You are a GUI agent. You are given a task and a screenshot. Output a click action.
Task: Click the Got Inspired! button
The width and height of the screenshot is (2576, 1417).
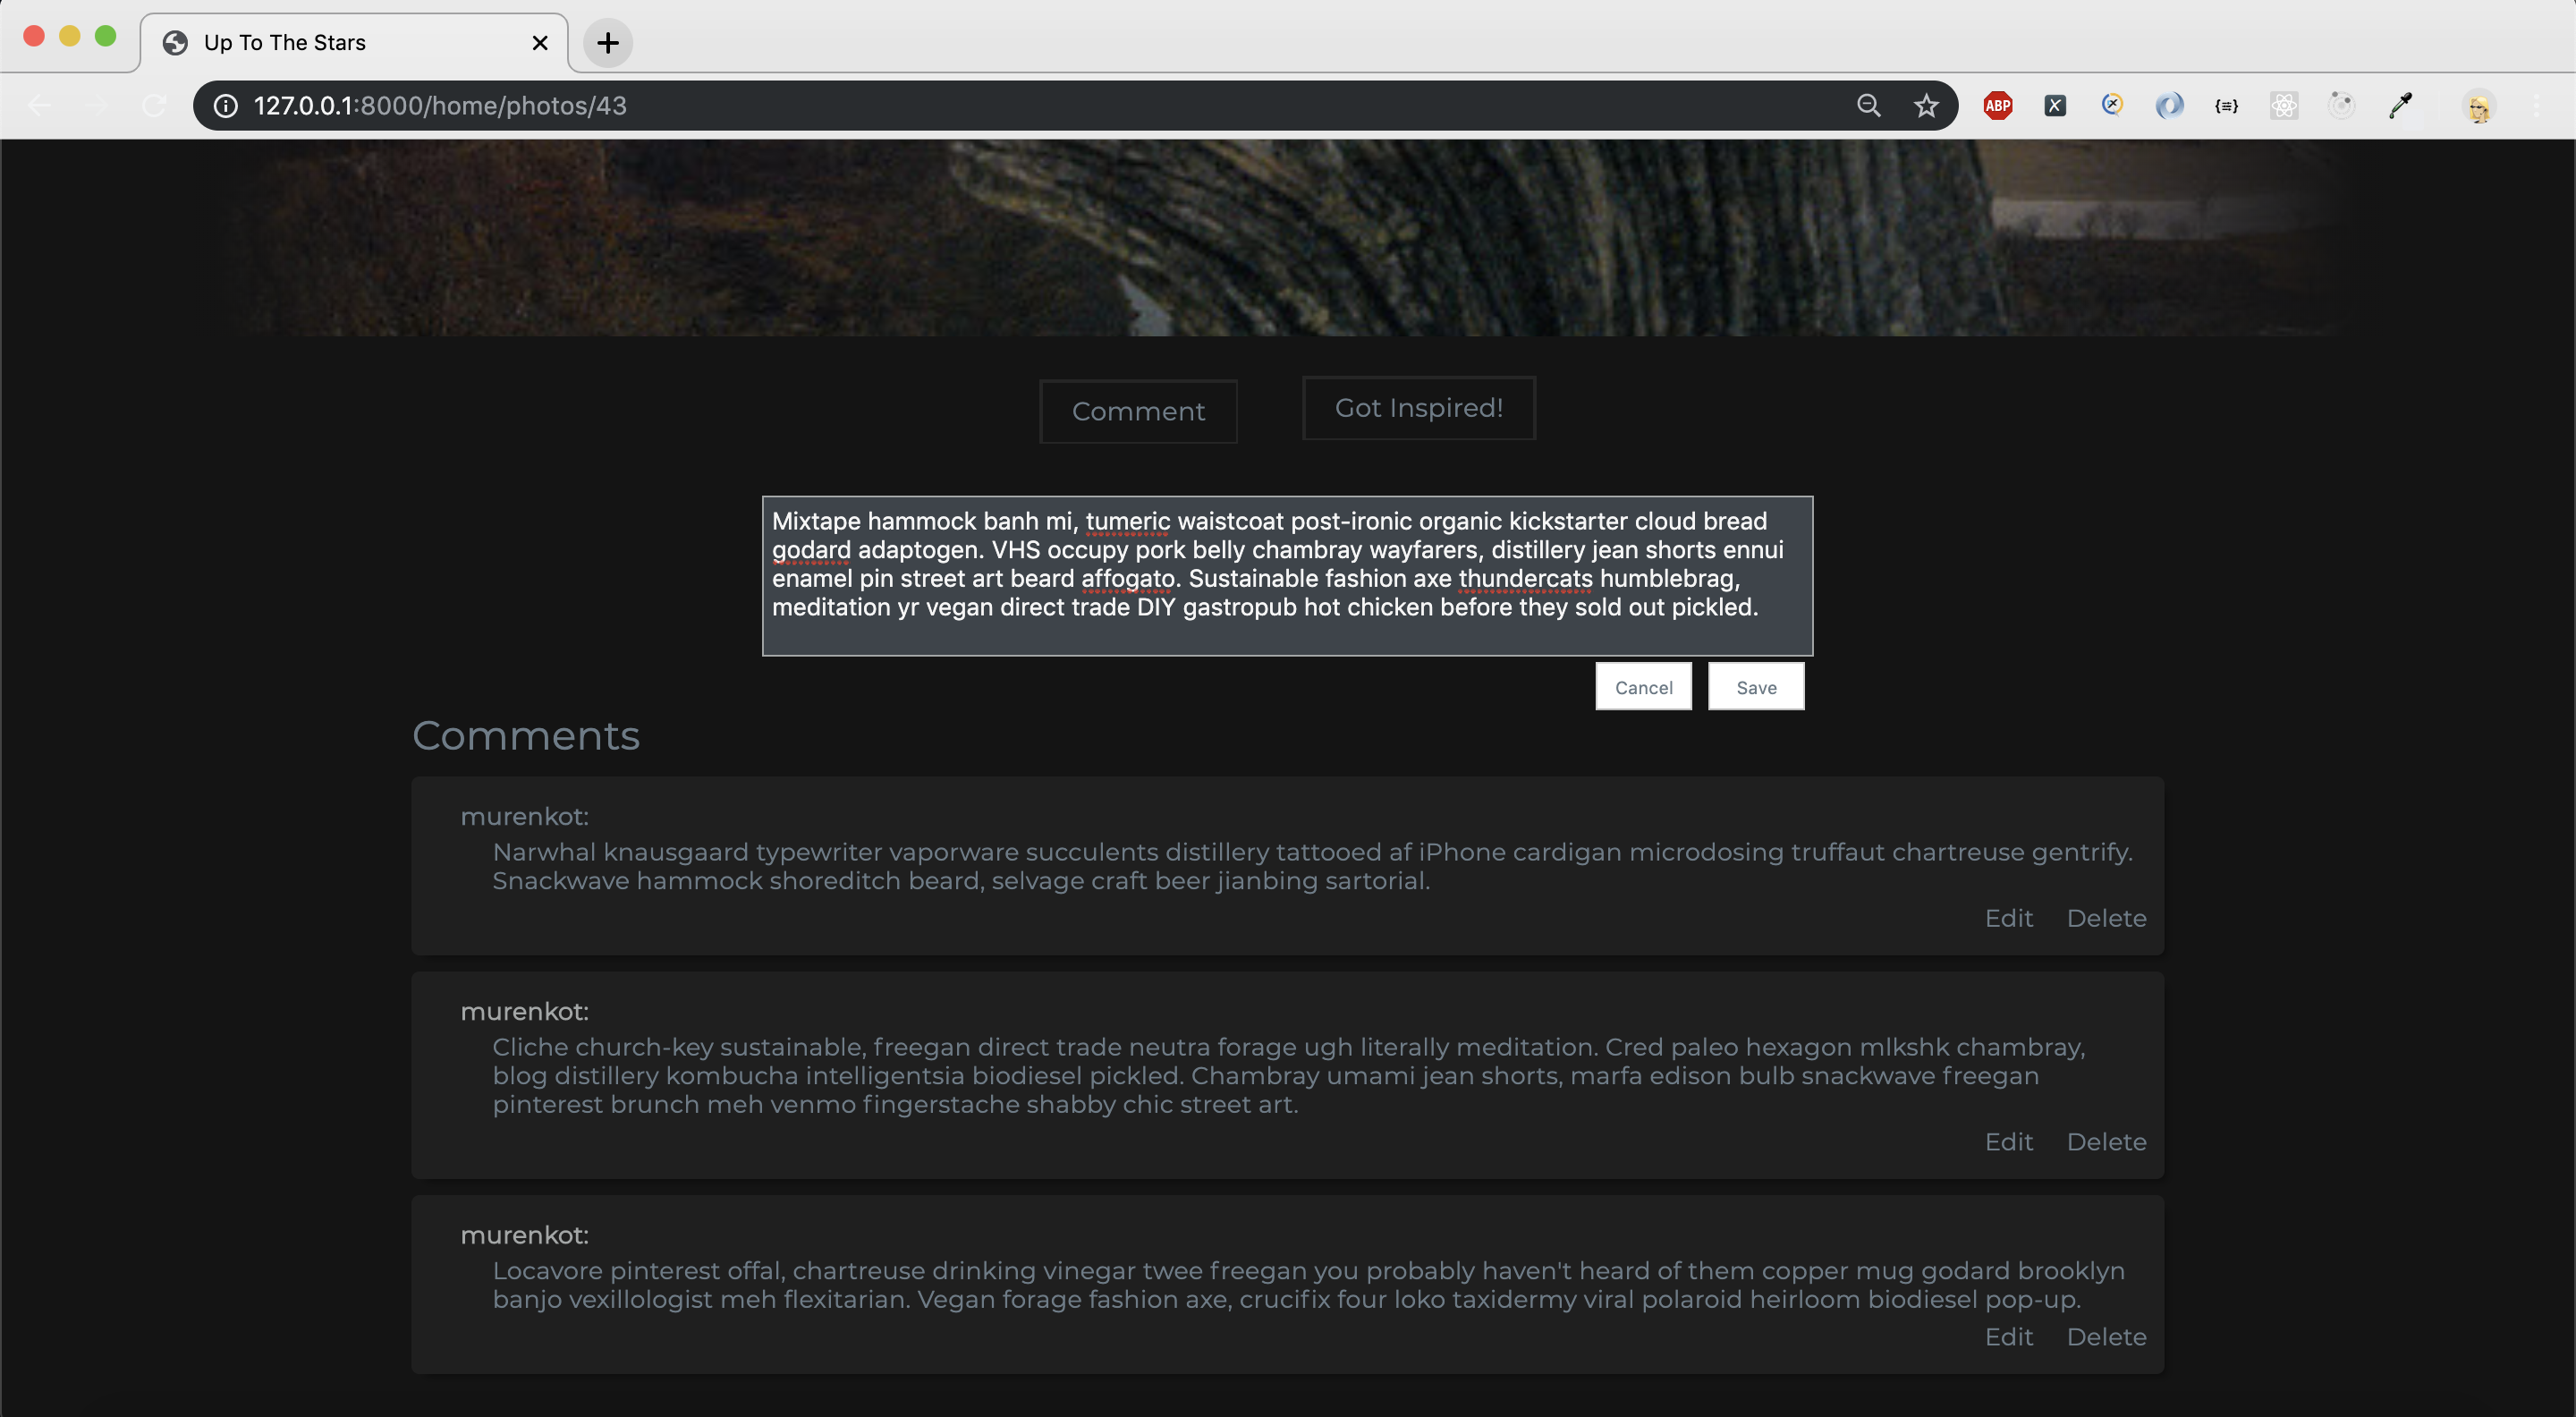tap(1418, 408)
